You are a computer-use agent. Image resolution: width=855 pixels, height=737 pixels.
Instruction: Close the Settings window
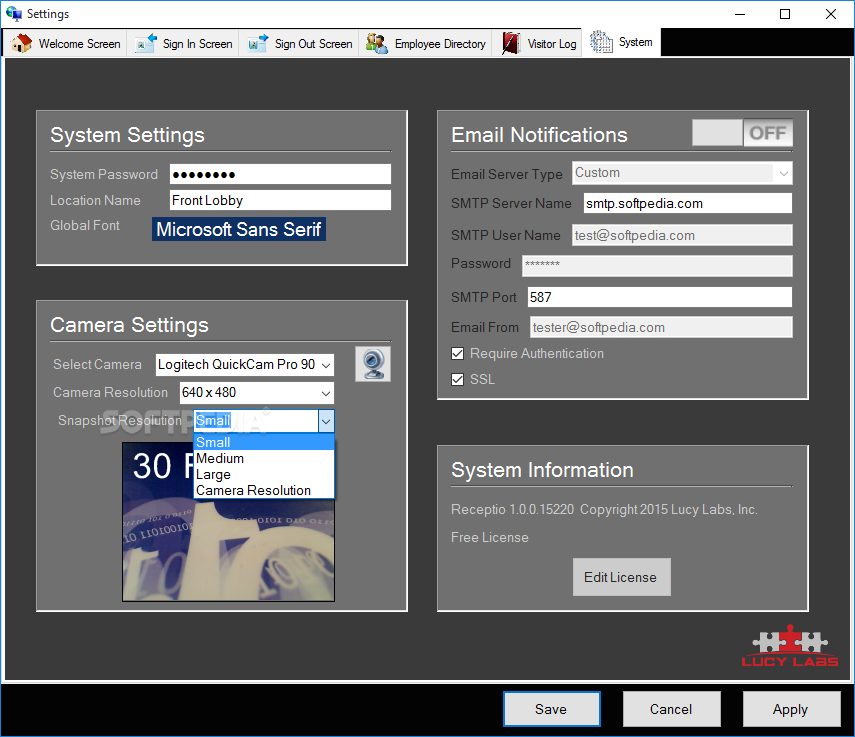tap(830, 14)
